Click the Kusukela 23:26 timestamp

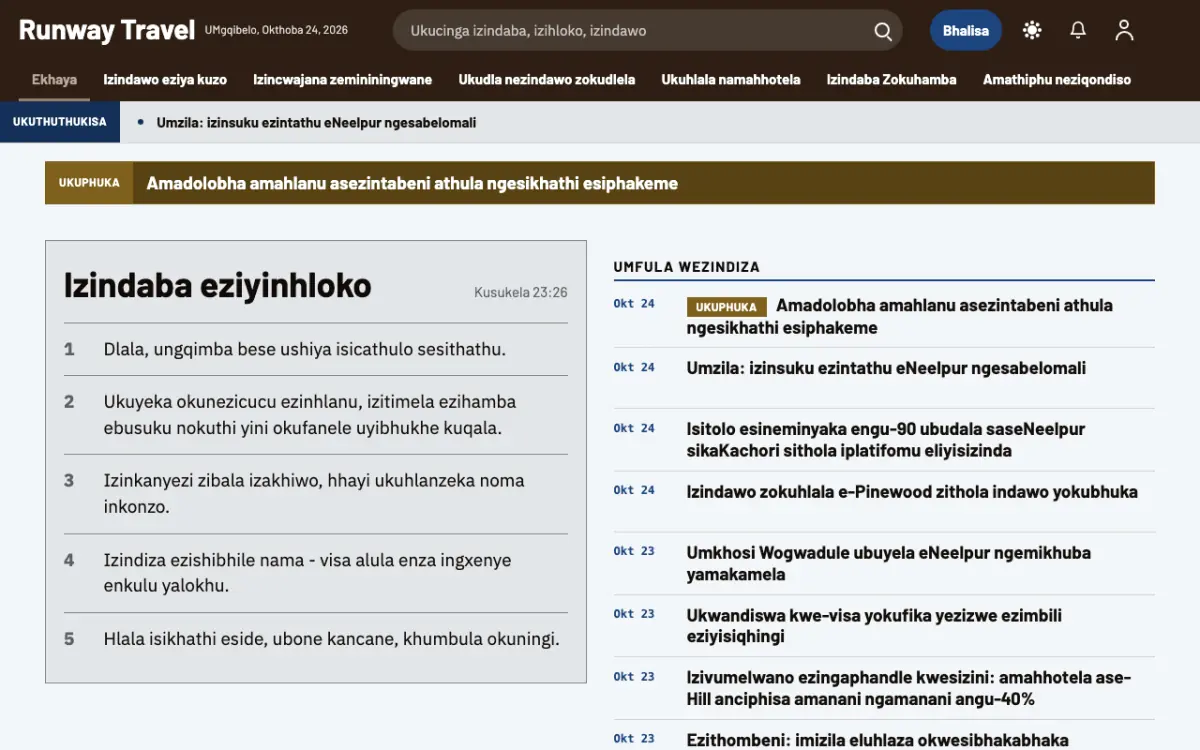[521, 293]
